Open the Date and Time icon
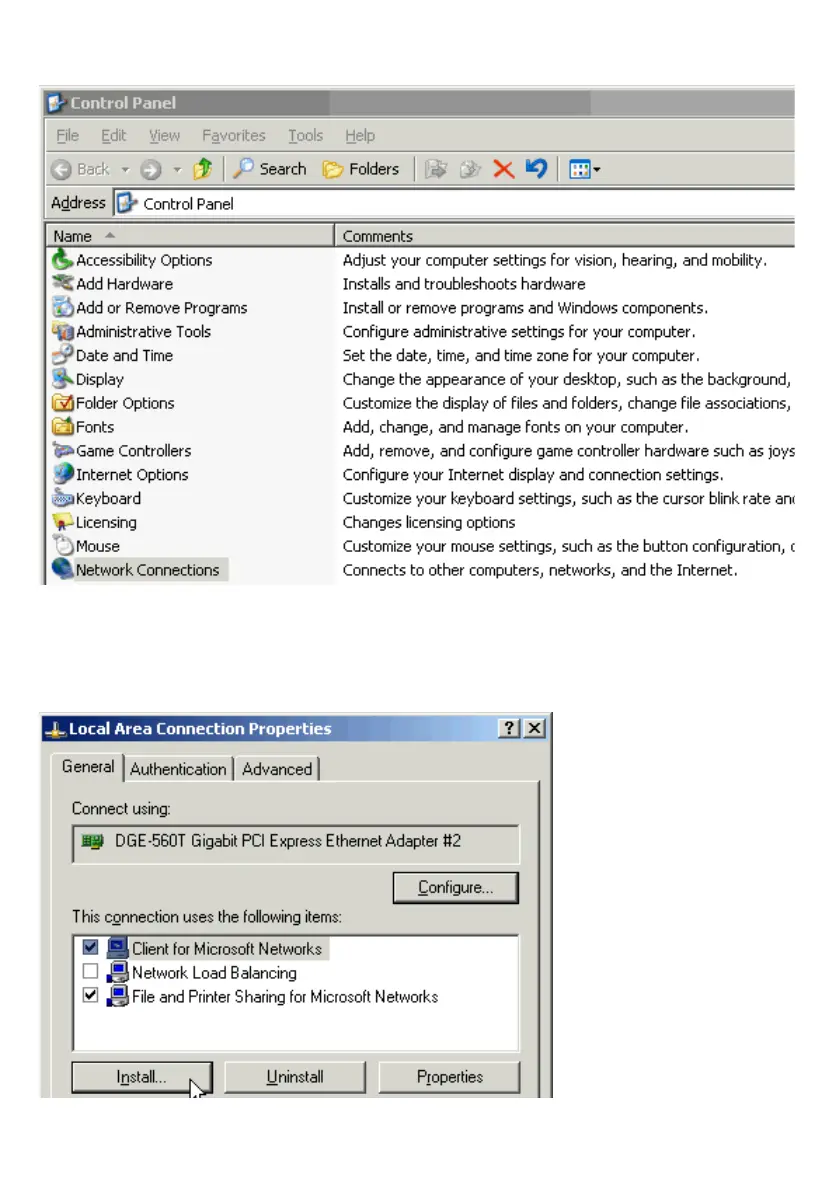The image size is (838, 1188). [62, 355]
